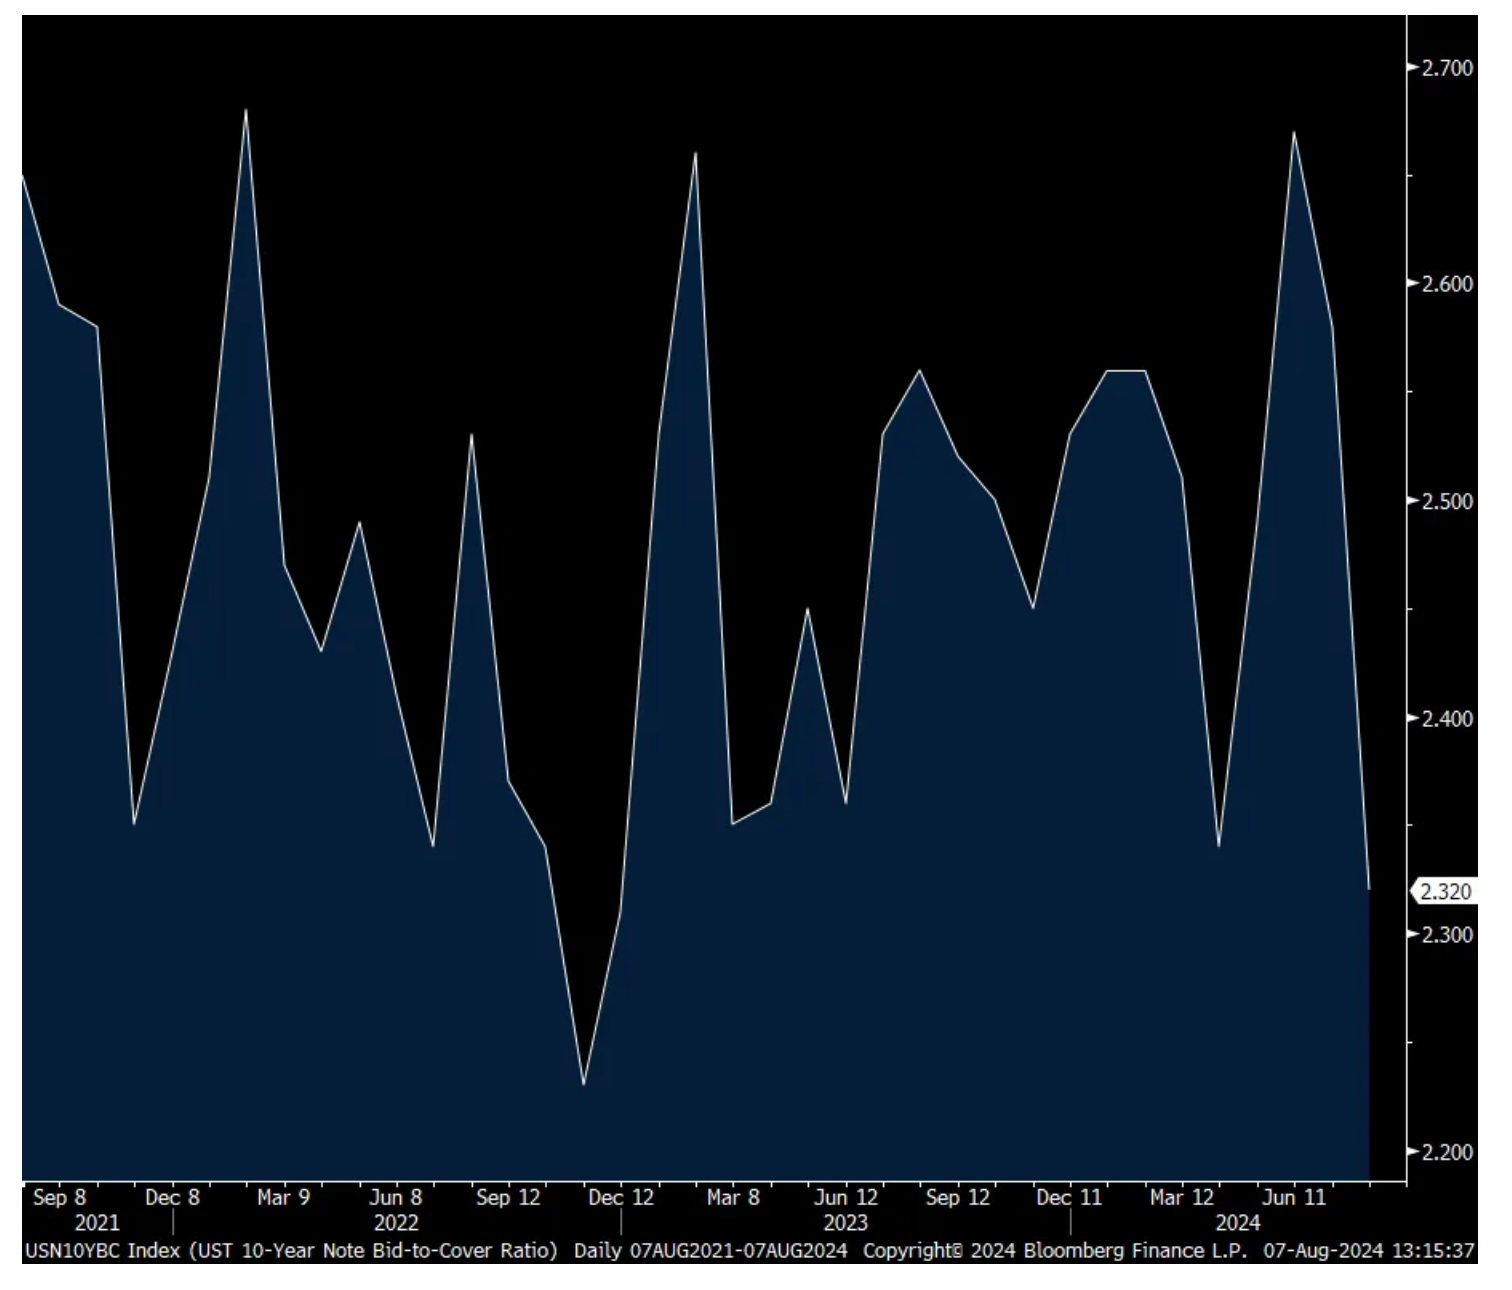This screenshot has width=1512, height=1290.
Task: Click the 2.600 y-axis label
Action: point(1446,284)
